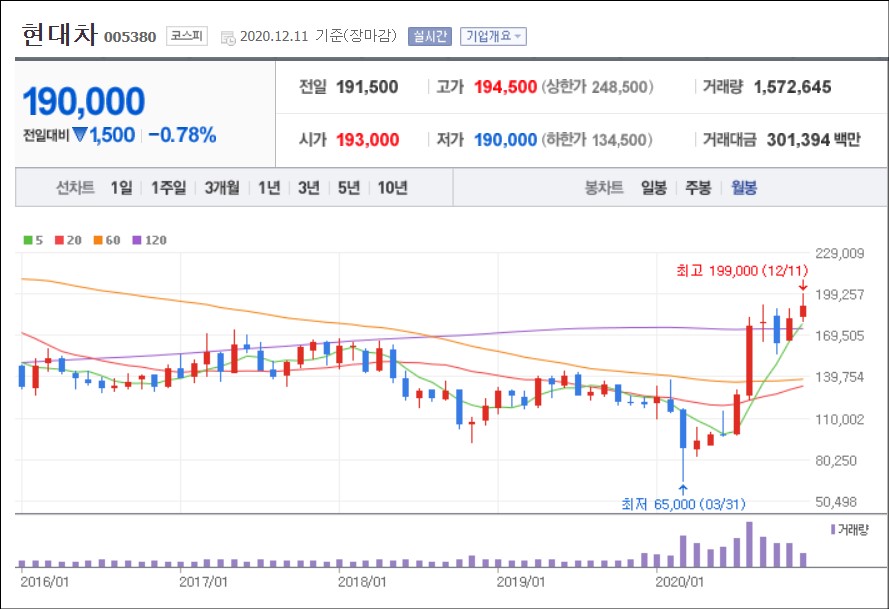Viewport: 889px width, 609px height.
Task: Select the 1일 line chart tab
Action: coord(121,188)
